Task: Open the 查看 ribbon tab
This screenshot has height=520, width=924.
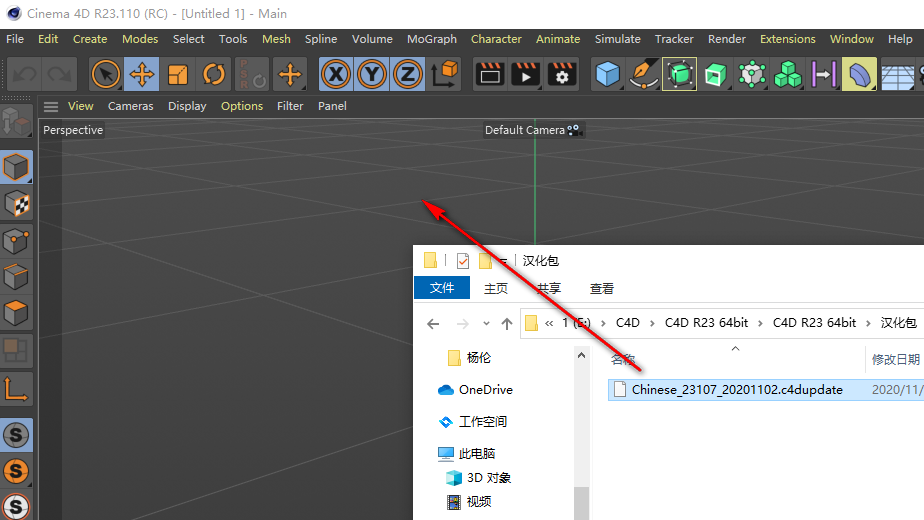Action: coord(602,288)
